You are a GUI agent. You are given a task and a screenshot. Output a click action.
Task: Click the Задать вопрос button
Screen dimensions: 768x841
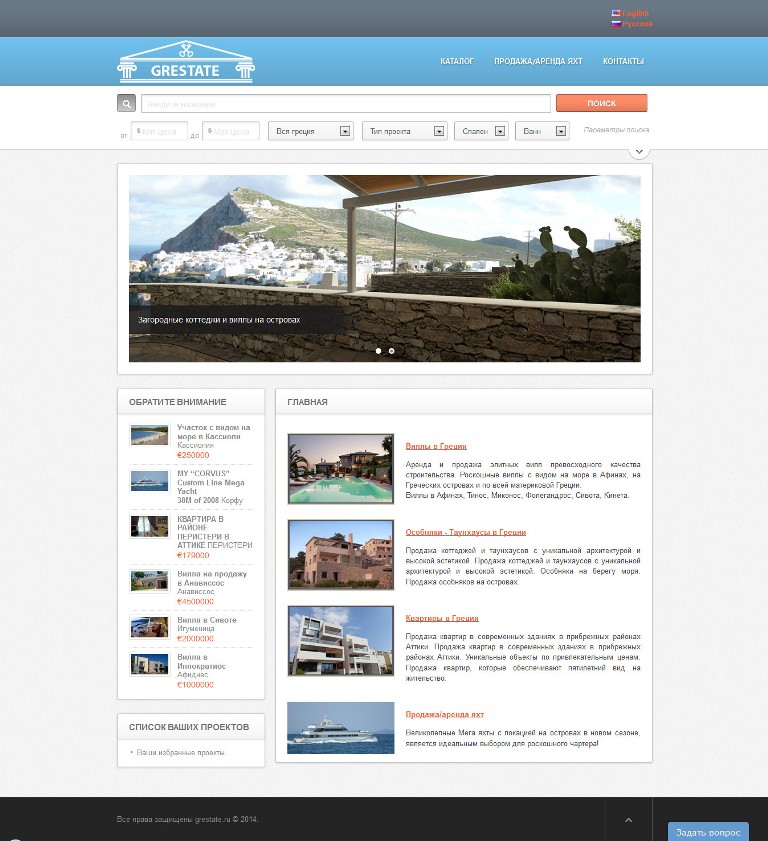pyautogui.click(x=708, y=832)
